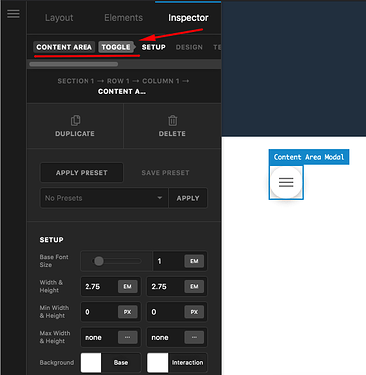Click the Width value field showing 2.75
The height and width of the screenshot is (375, 366).
point(99,286)
